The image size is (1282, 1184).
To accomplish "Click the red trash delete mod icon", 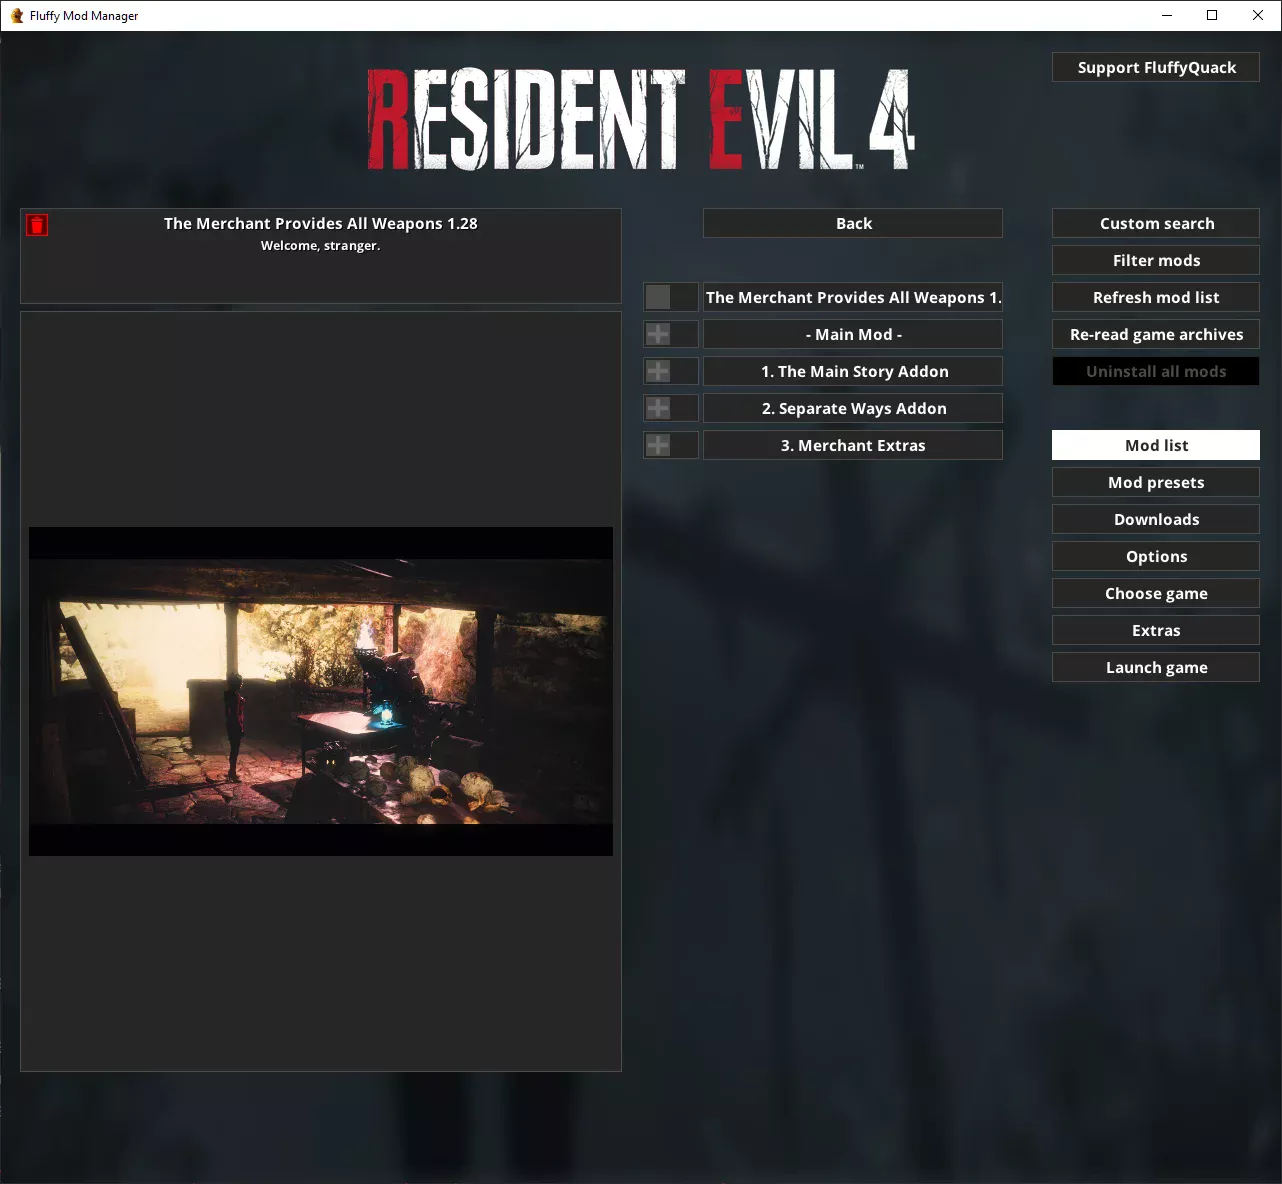I will 37,225.
